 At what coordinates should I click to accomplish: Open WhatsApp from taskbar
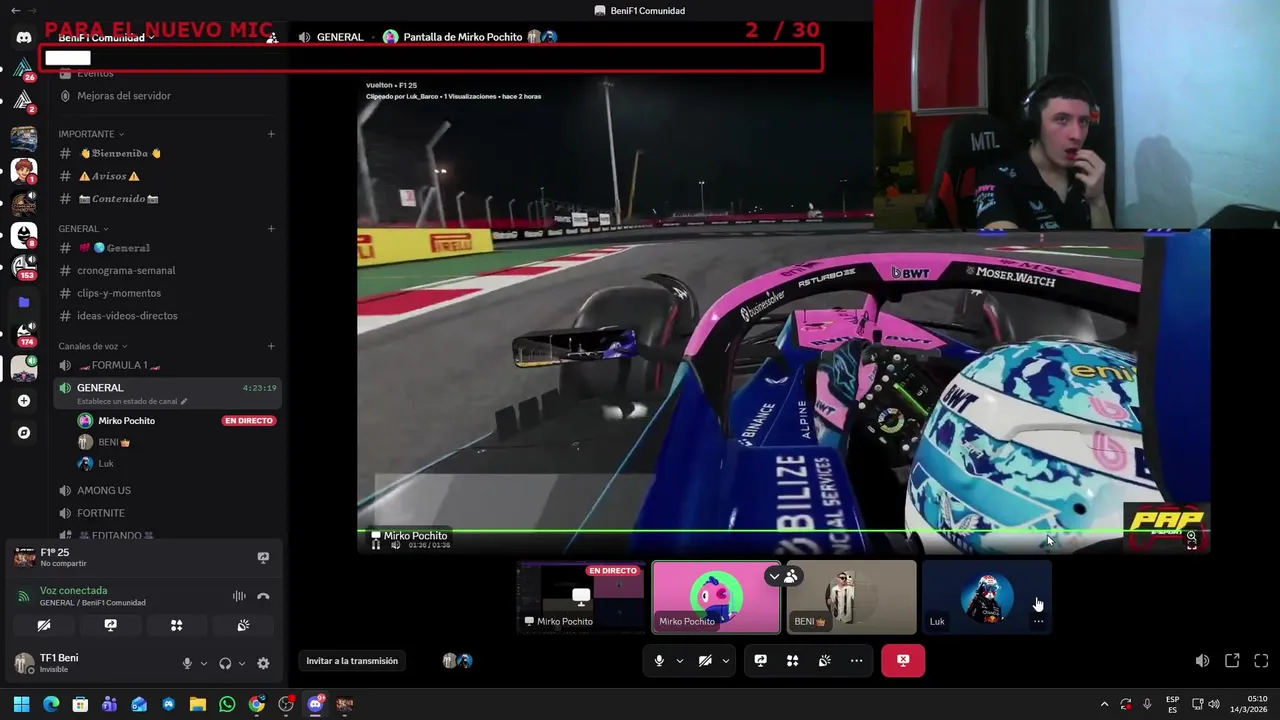[x=227, y=705]
